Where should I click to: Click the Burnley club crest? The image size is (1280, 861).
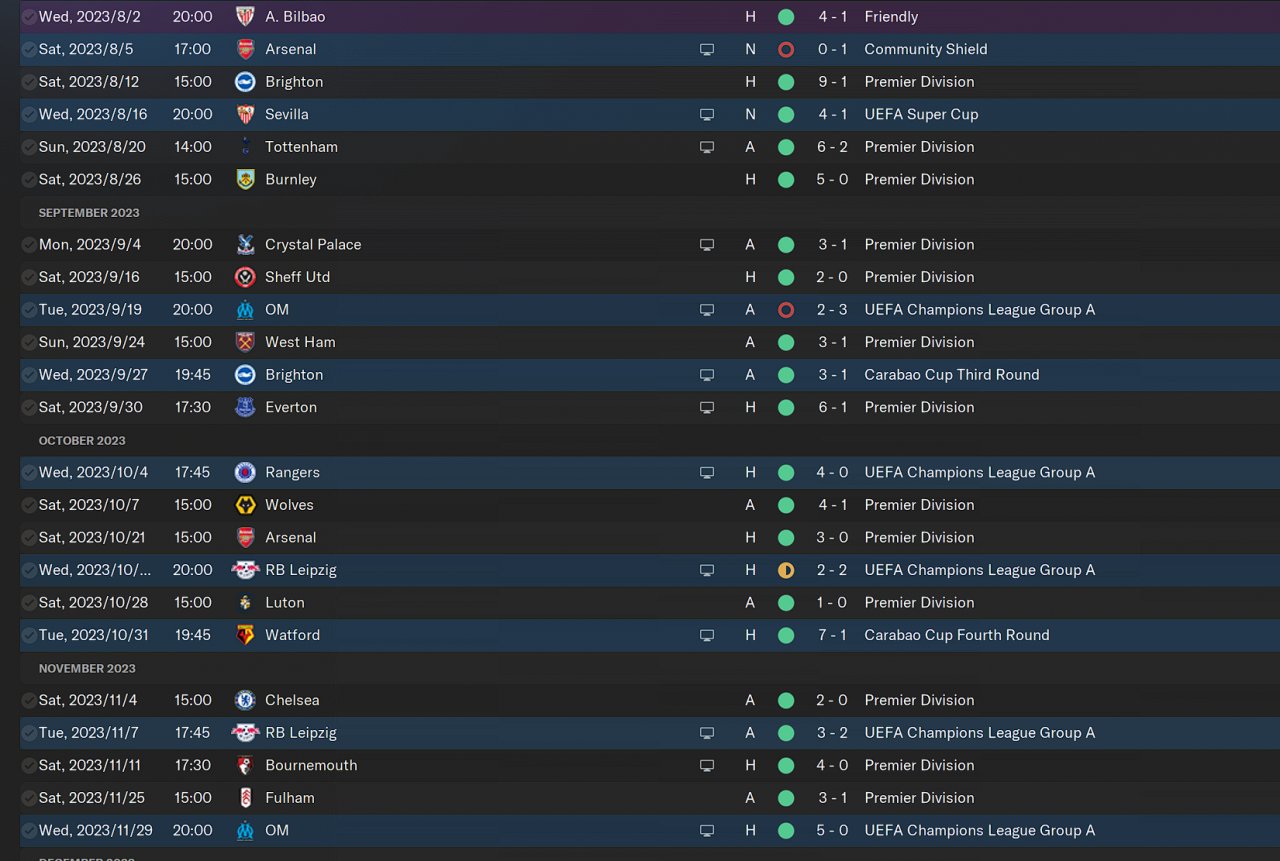[x=245, y=179]
